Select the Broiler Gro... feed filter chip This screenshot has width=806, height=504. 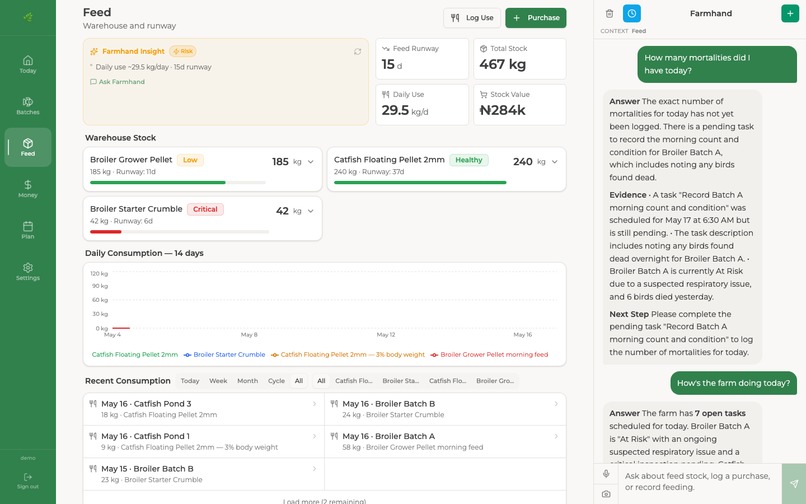click(494, 381)
